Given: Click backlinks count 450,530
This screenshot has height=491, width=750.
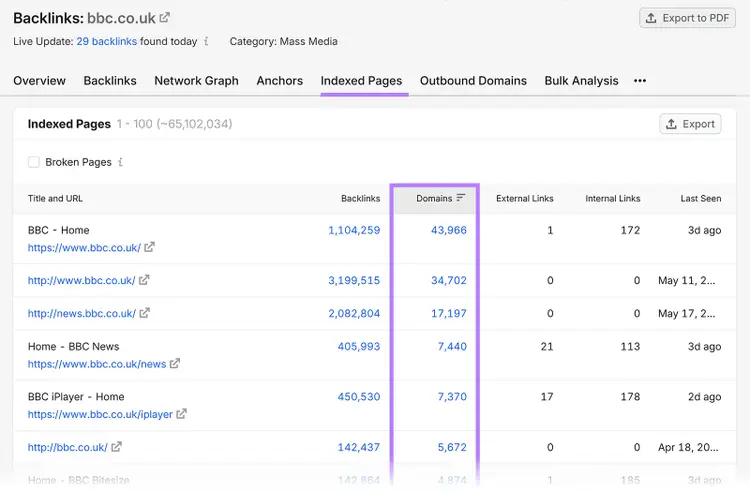Looking at the screenshot, I should coord(359,396).
